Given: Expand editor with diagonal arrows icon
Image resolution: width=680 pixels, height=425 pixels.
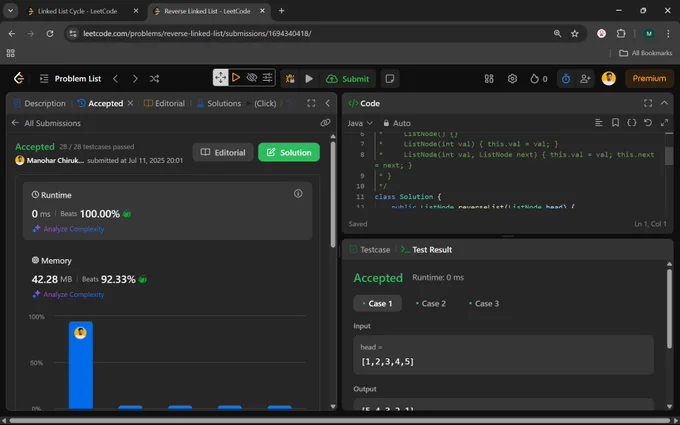Looking at the screenshot, I should pyautogui.click(x=664, y=123).
